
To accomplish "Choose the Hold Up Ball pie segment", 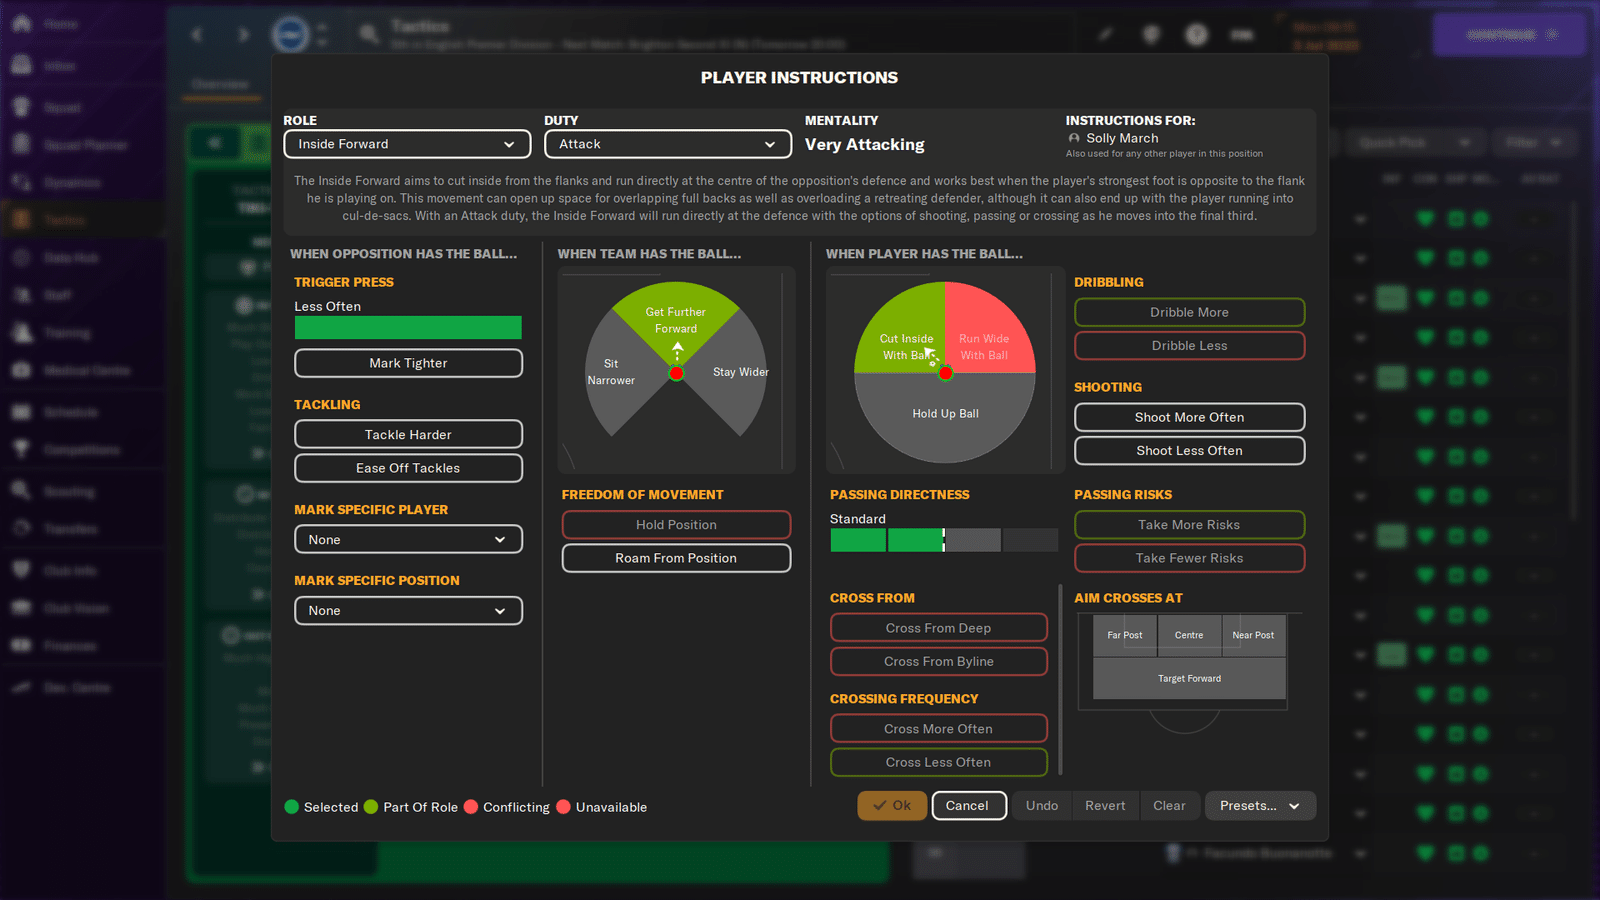I will tap(945, 414).
